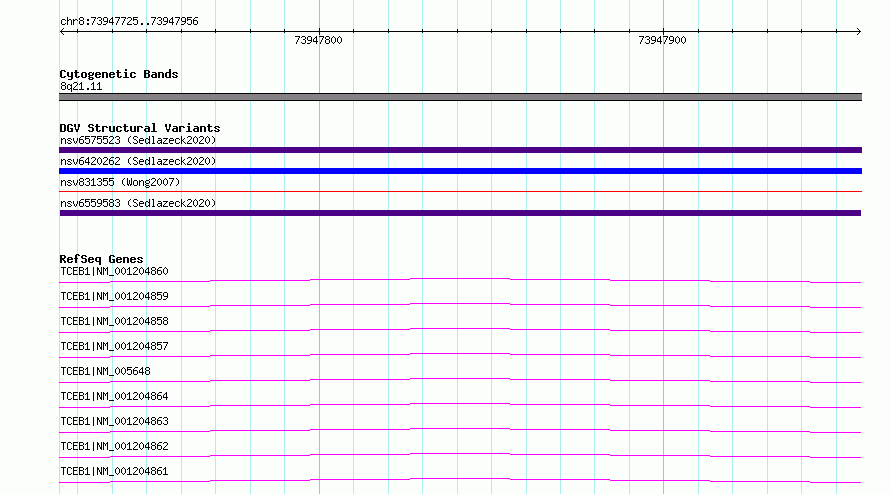This screenshot has width=890, height=494.
Task: Click the left arrow of the ruler
Action: [x=62, y=31]
